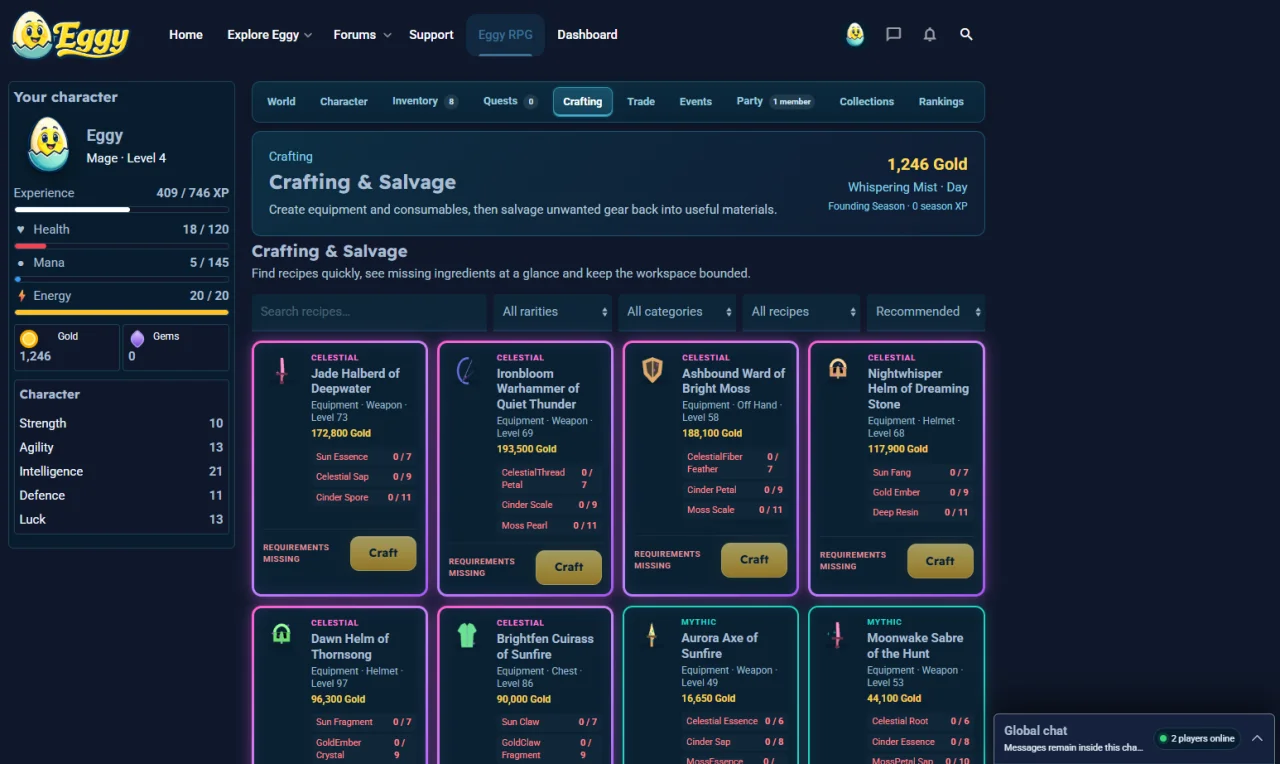Image resolution: width=1280 pixels, height=764 pixels.
Task: Open the Recommended sort dropdown
Action: point(925,312)
